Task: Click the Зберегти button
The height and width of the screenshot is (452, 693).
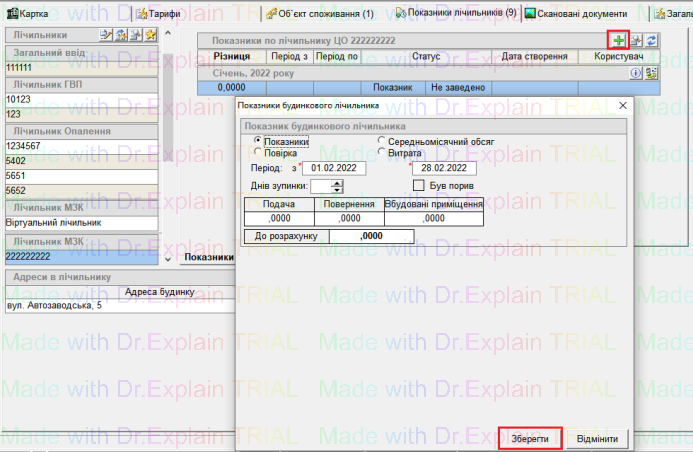Action: coord(529,439)
